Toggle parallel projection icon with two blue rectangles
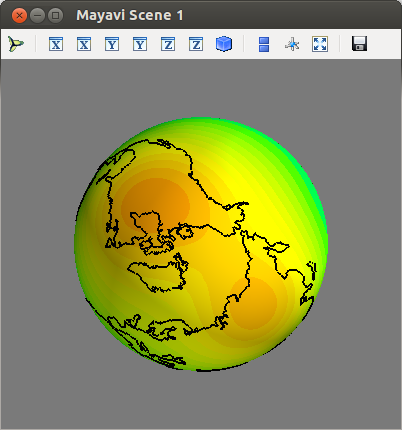 pos(264,44)
